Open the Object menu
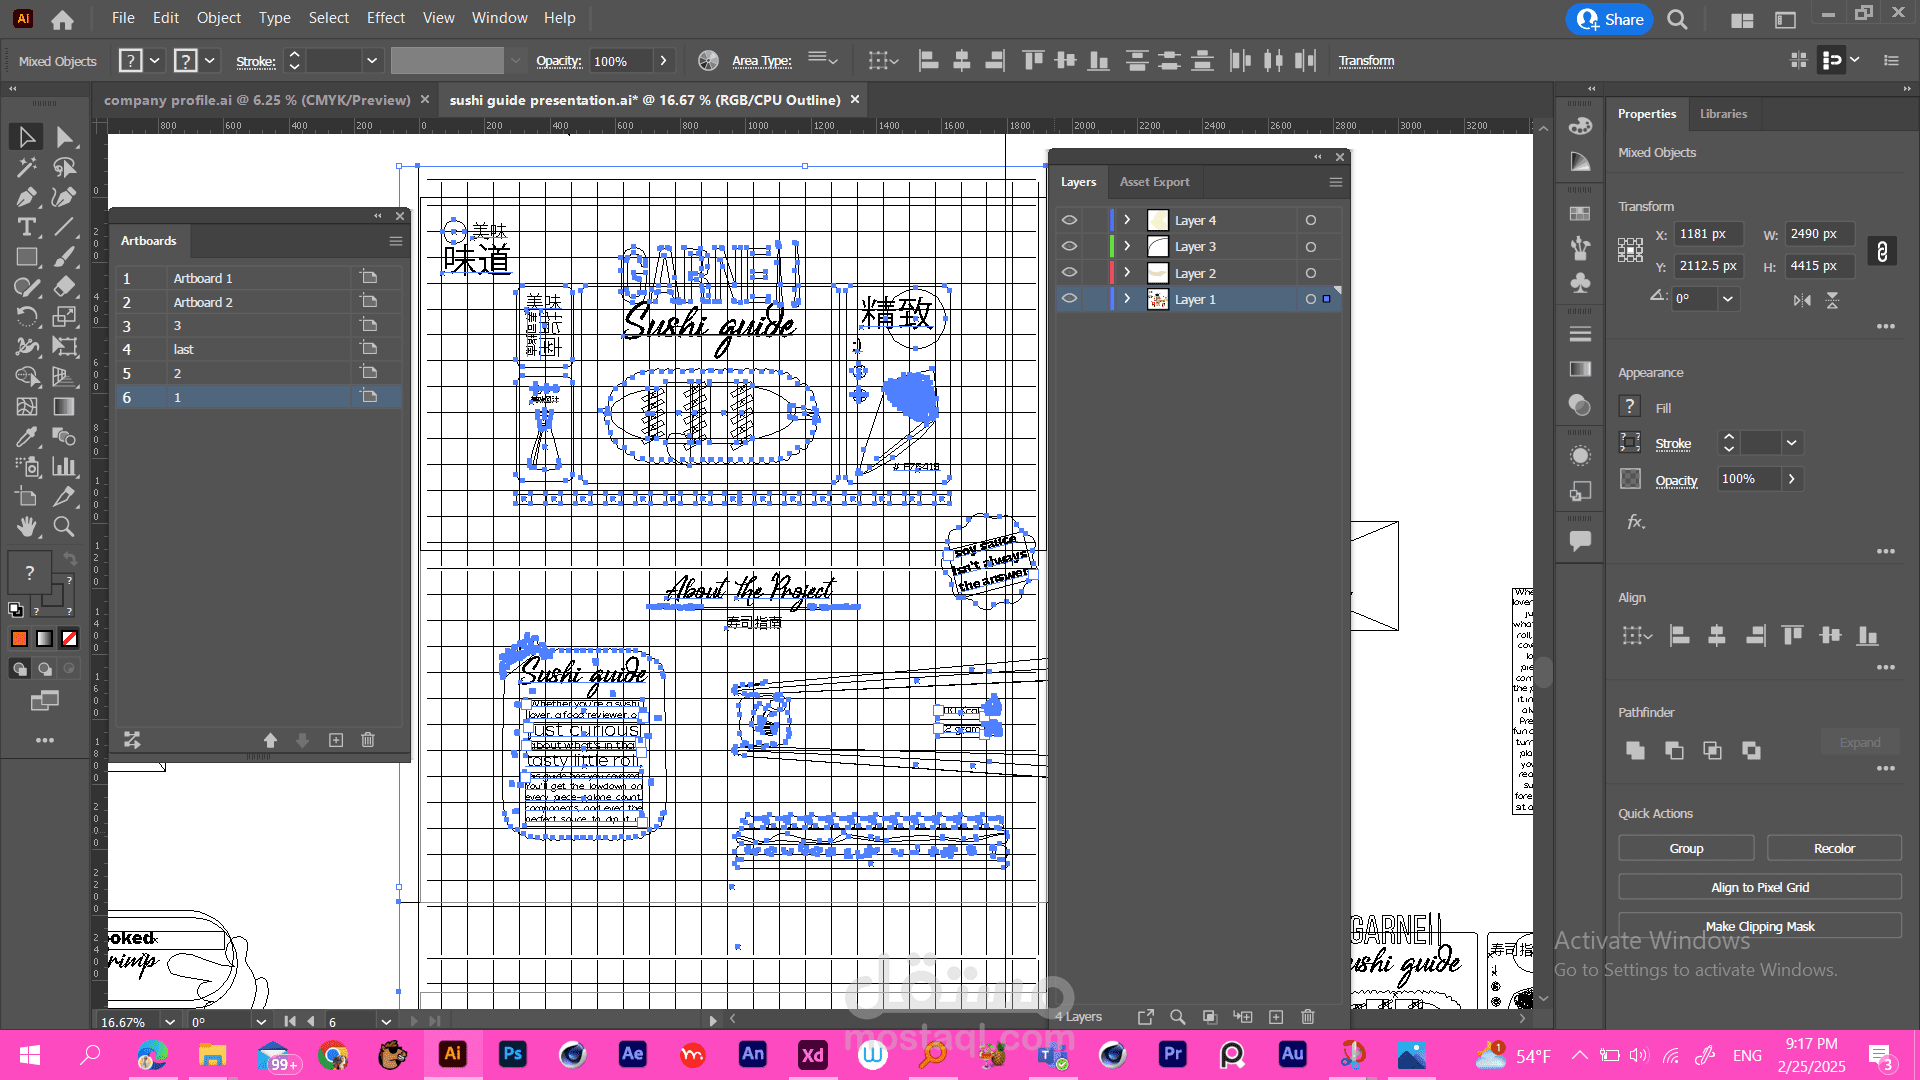 (219, 18)
